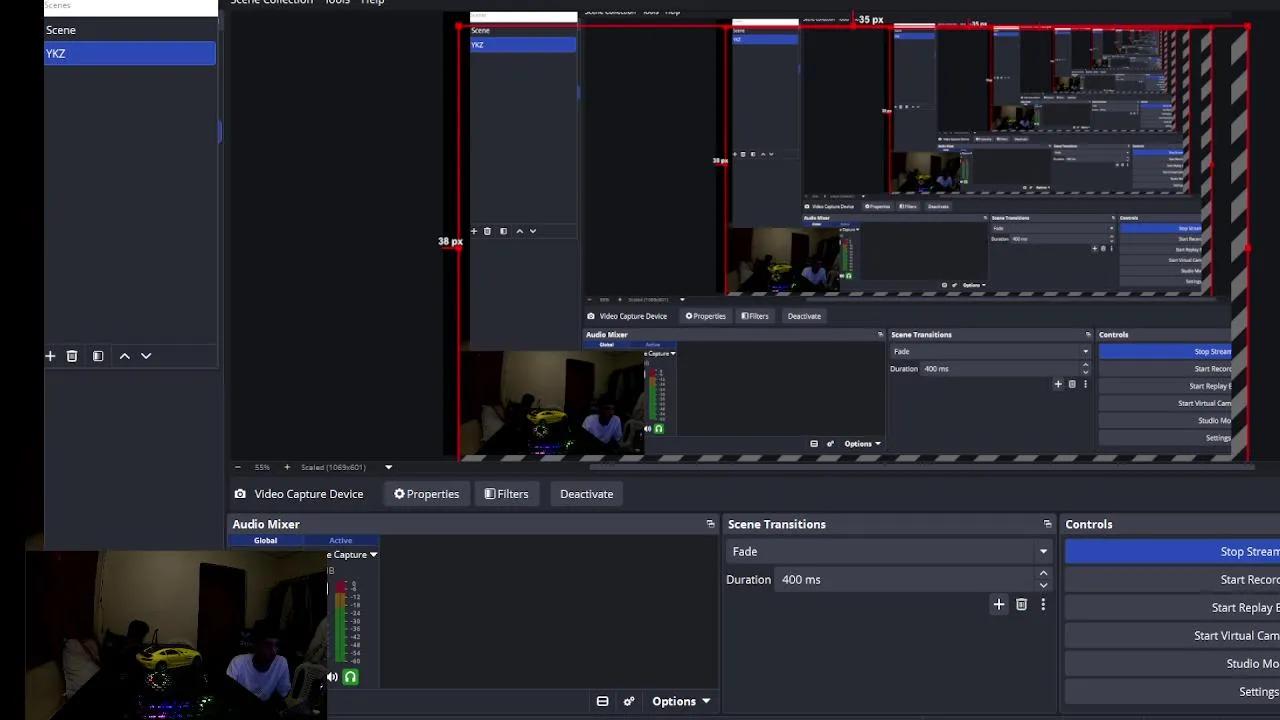
Task: Click the Audio Mixer panel title
Action: pyautogui.click(x=266, y=524)
